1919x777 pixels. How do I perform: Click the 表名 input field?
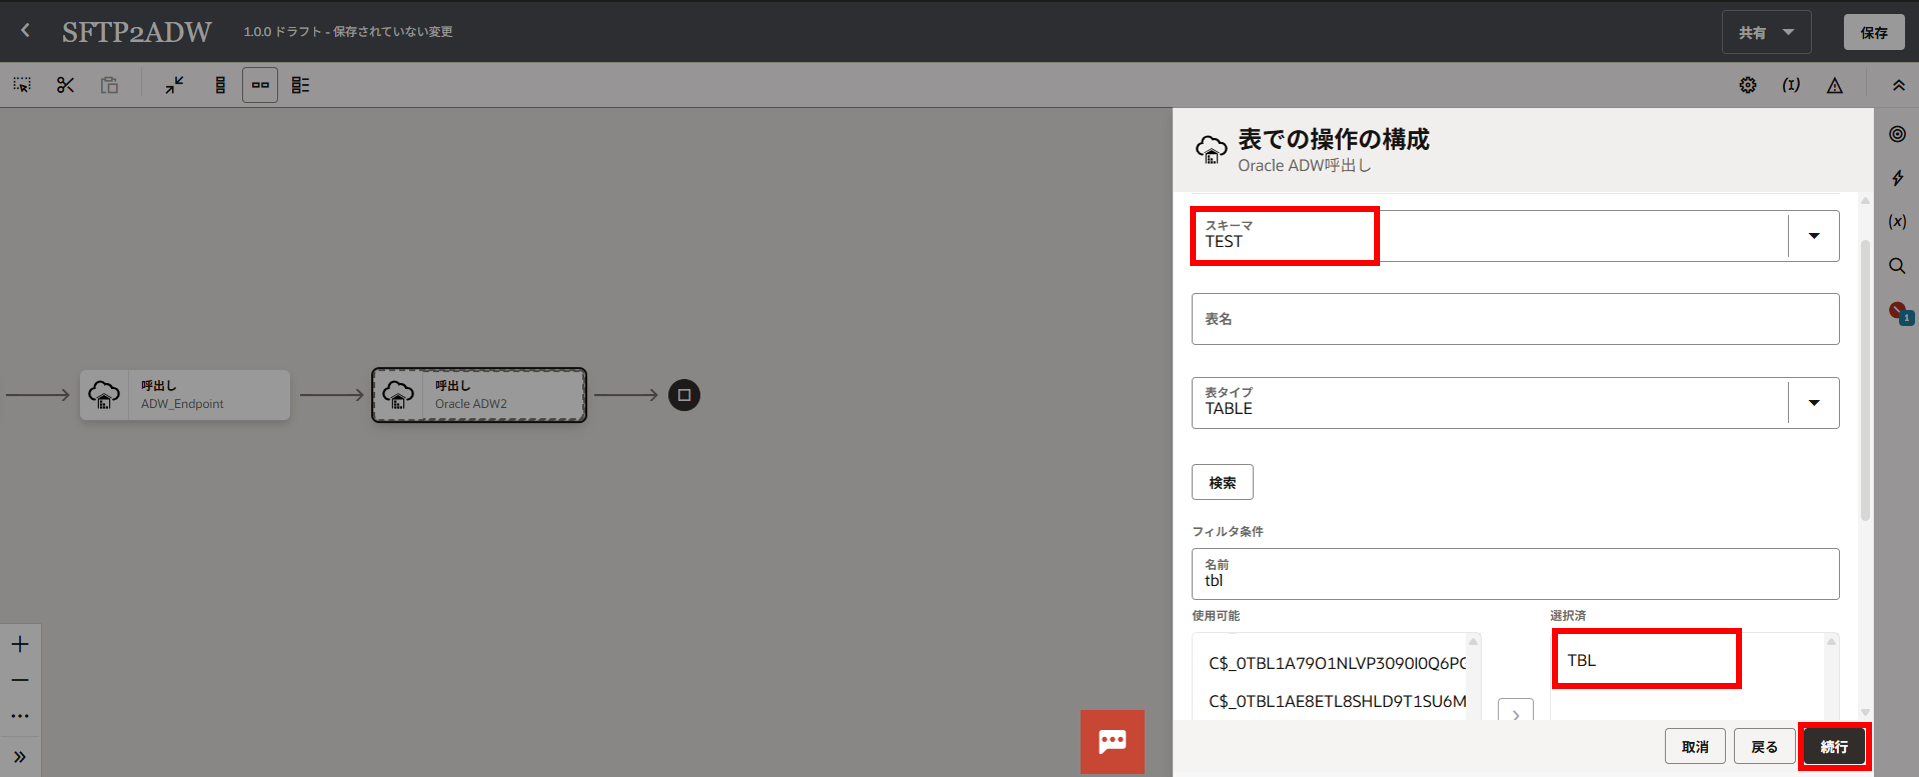(1515, 319)
